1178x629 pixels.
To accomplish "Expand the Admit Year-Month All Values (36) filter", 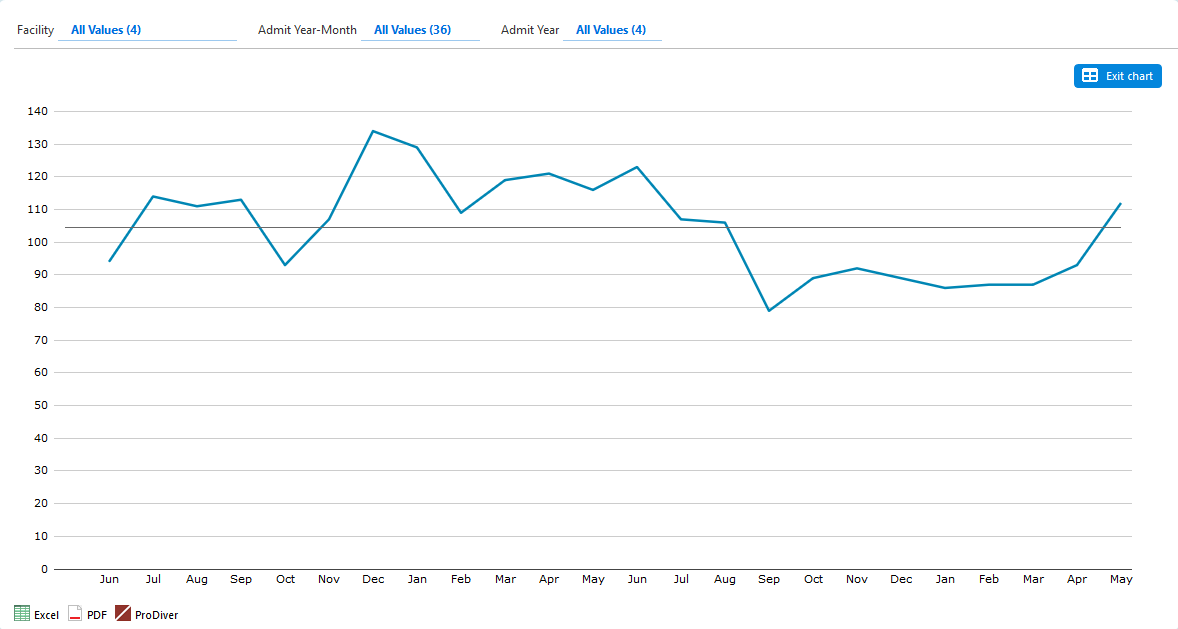I will (420, 30).
